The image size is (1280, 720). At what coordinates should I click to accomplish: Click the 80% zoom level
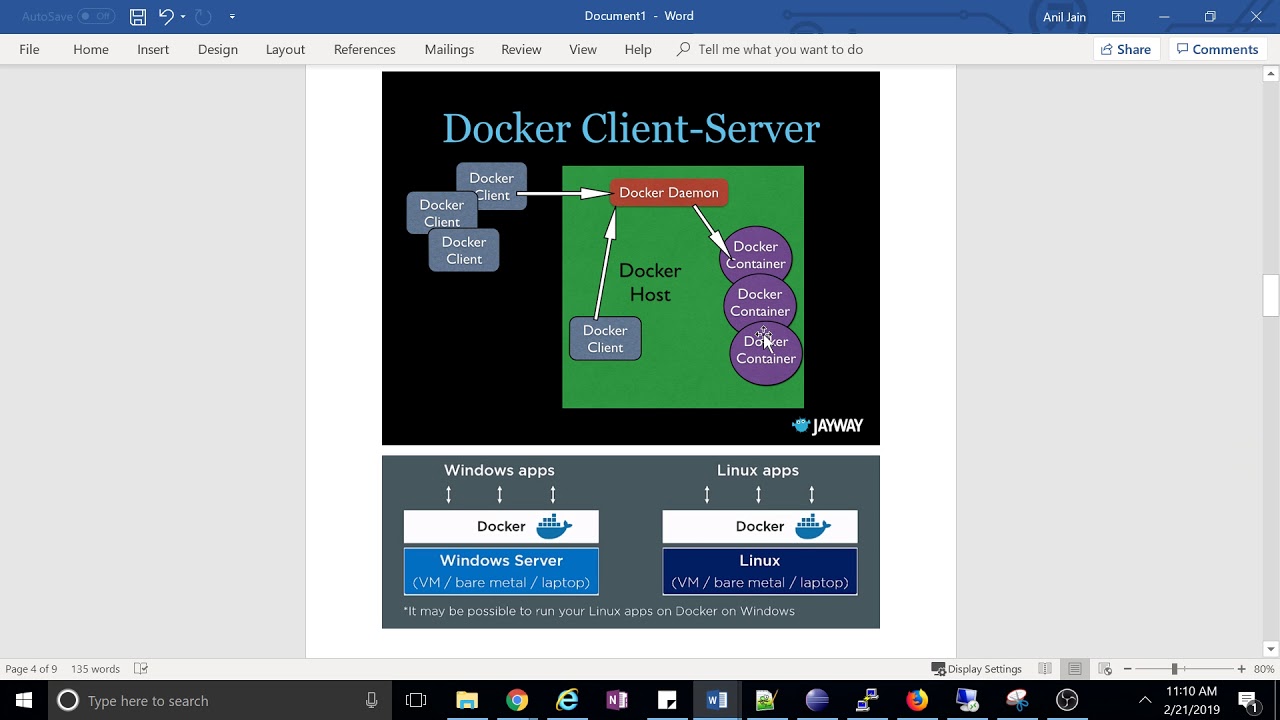tap(1264, 669)
